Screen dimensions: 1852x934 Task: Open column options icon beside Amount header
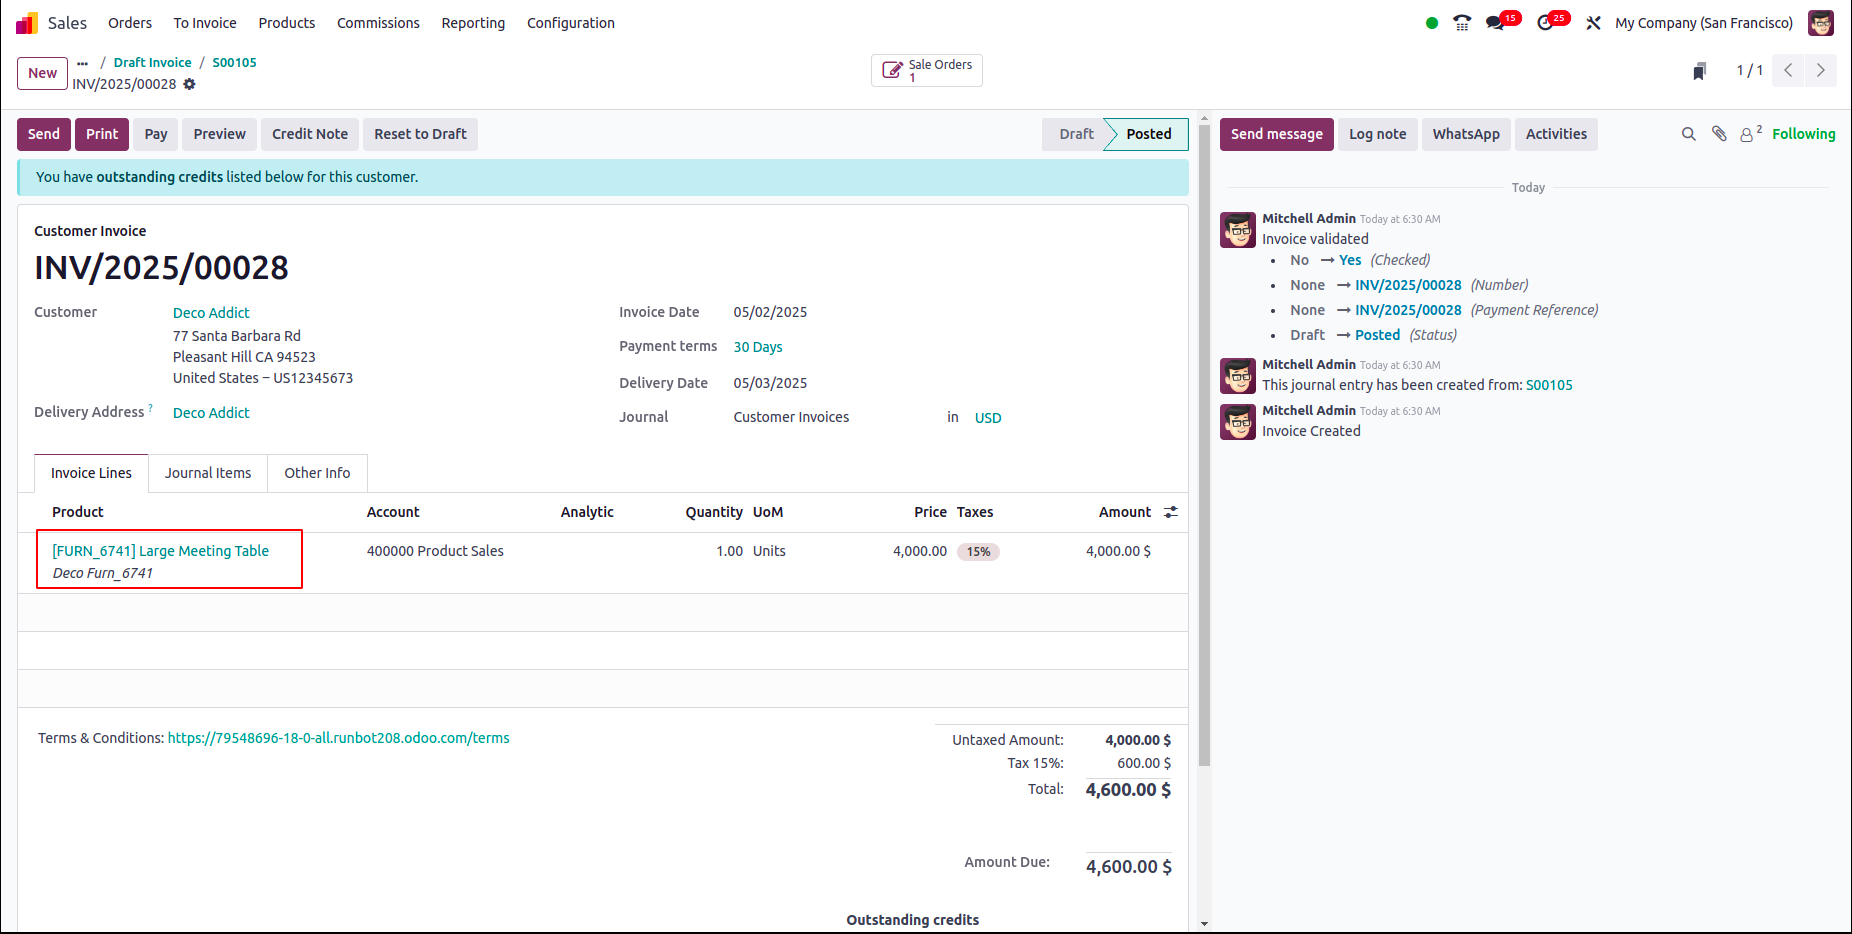(x=1171, y=512)
